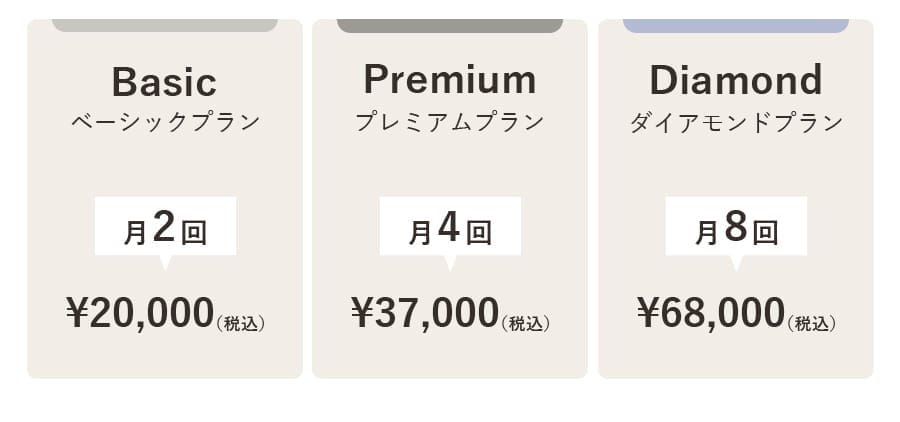Click the Basic plan heading
Image resolution: width=900 pixels, height=422 pixels.
pyautogui.click(x=164, y=81)
